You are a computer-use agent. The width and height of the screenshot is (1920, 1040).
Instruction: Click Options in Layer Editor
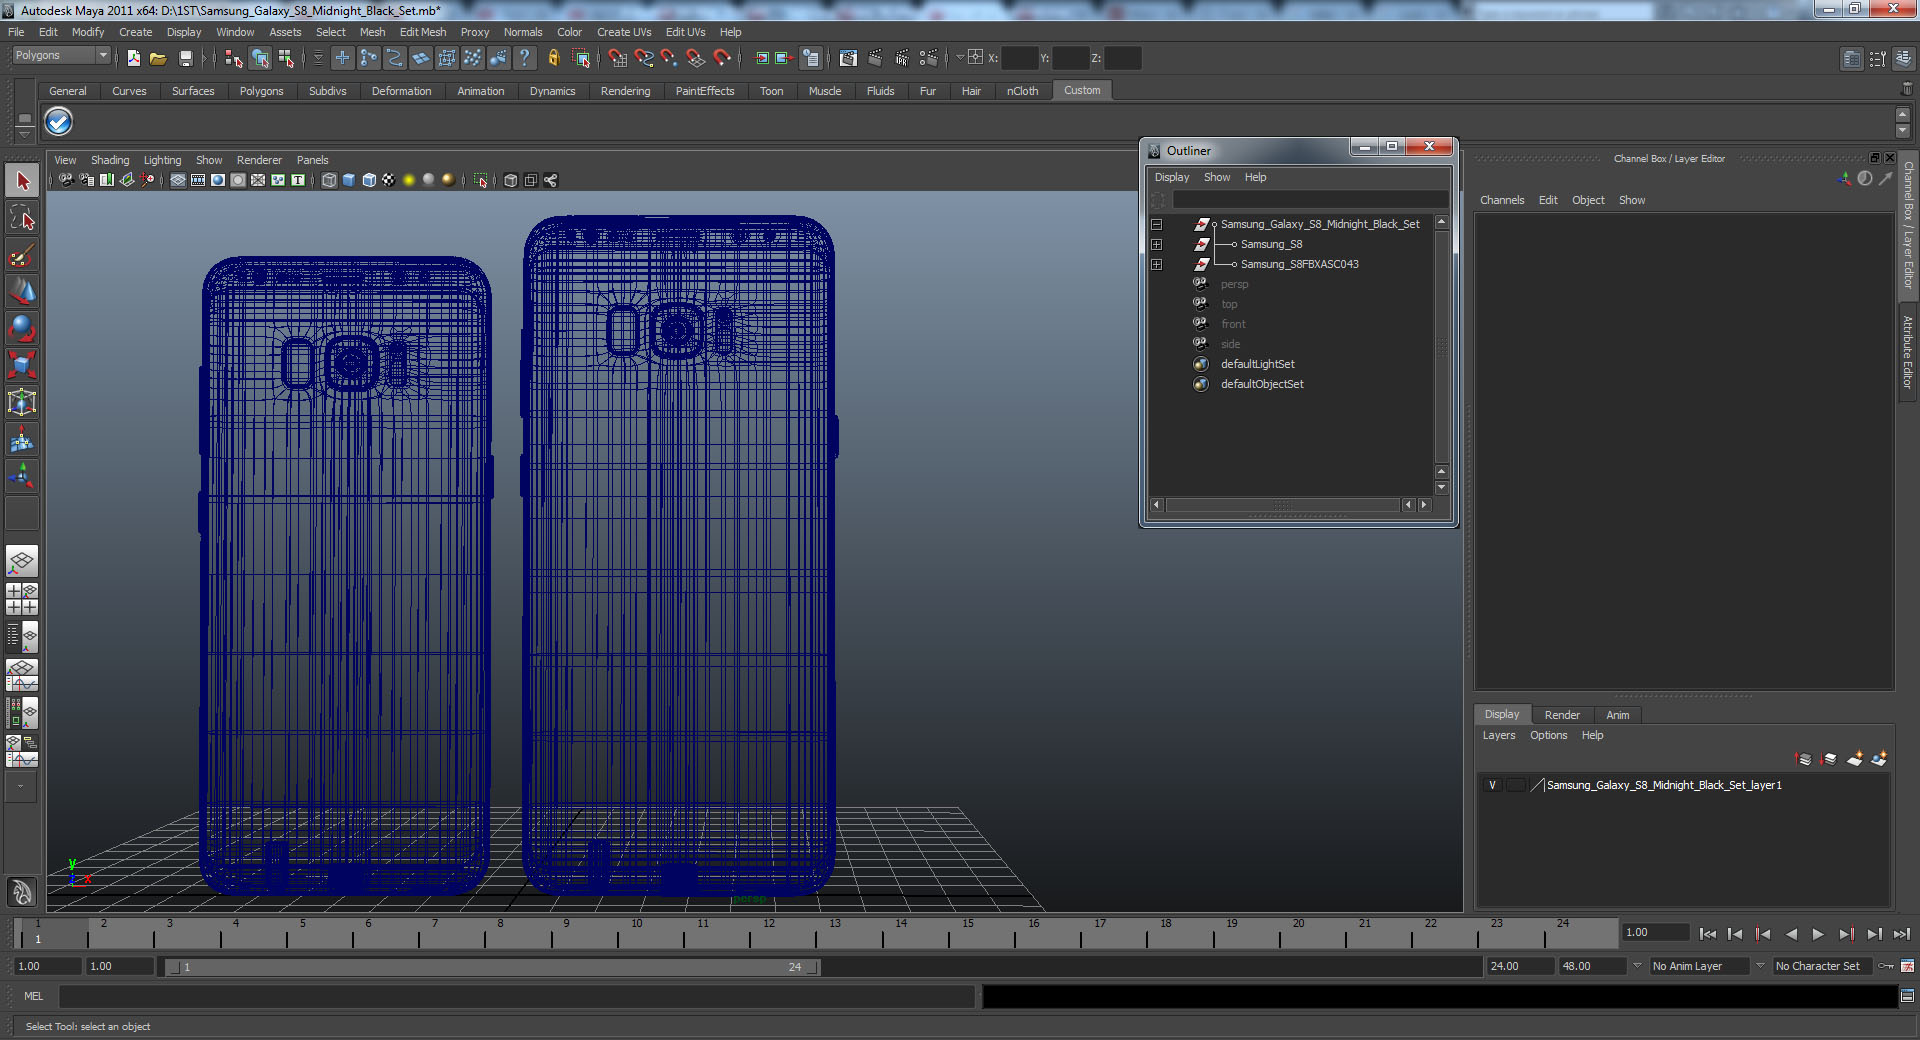point(1548,735)
